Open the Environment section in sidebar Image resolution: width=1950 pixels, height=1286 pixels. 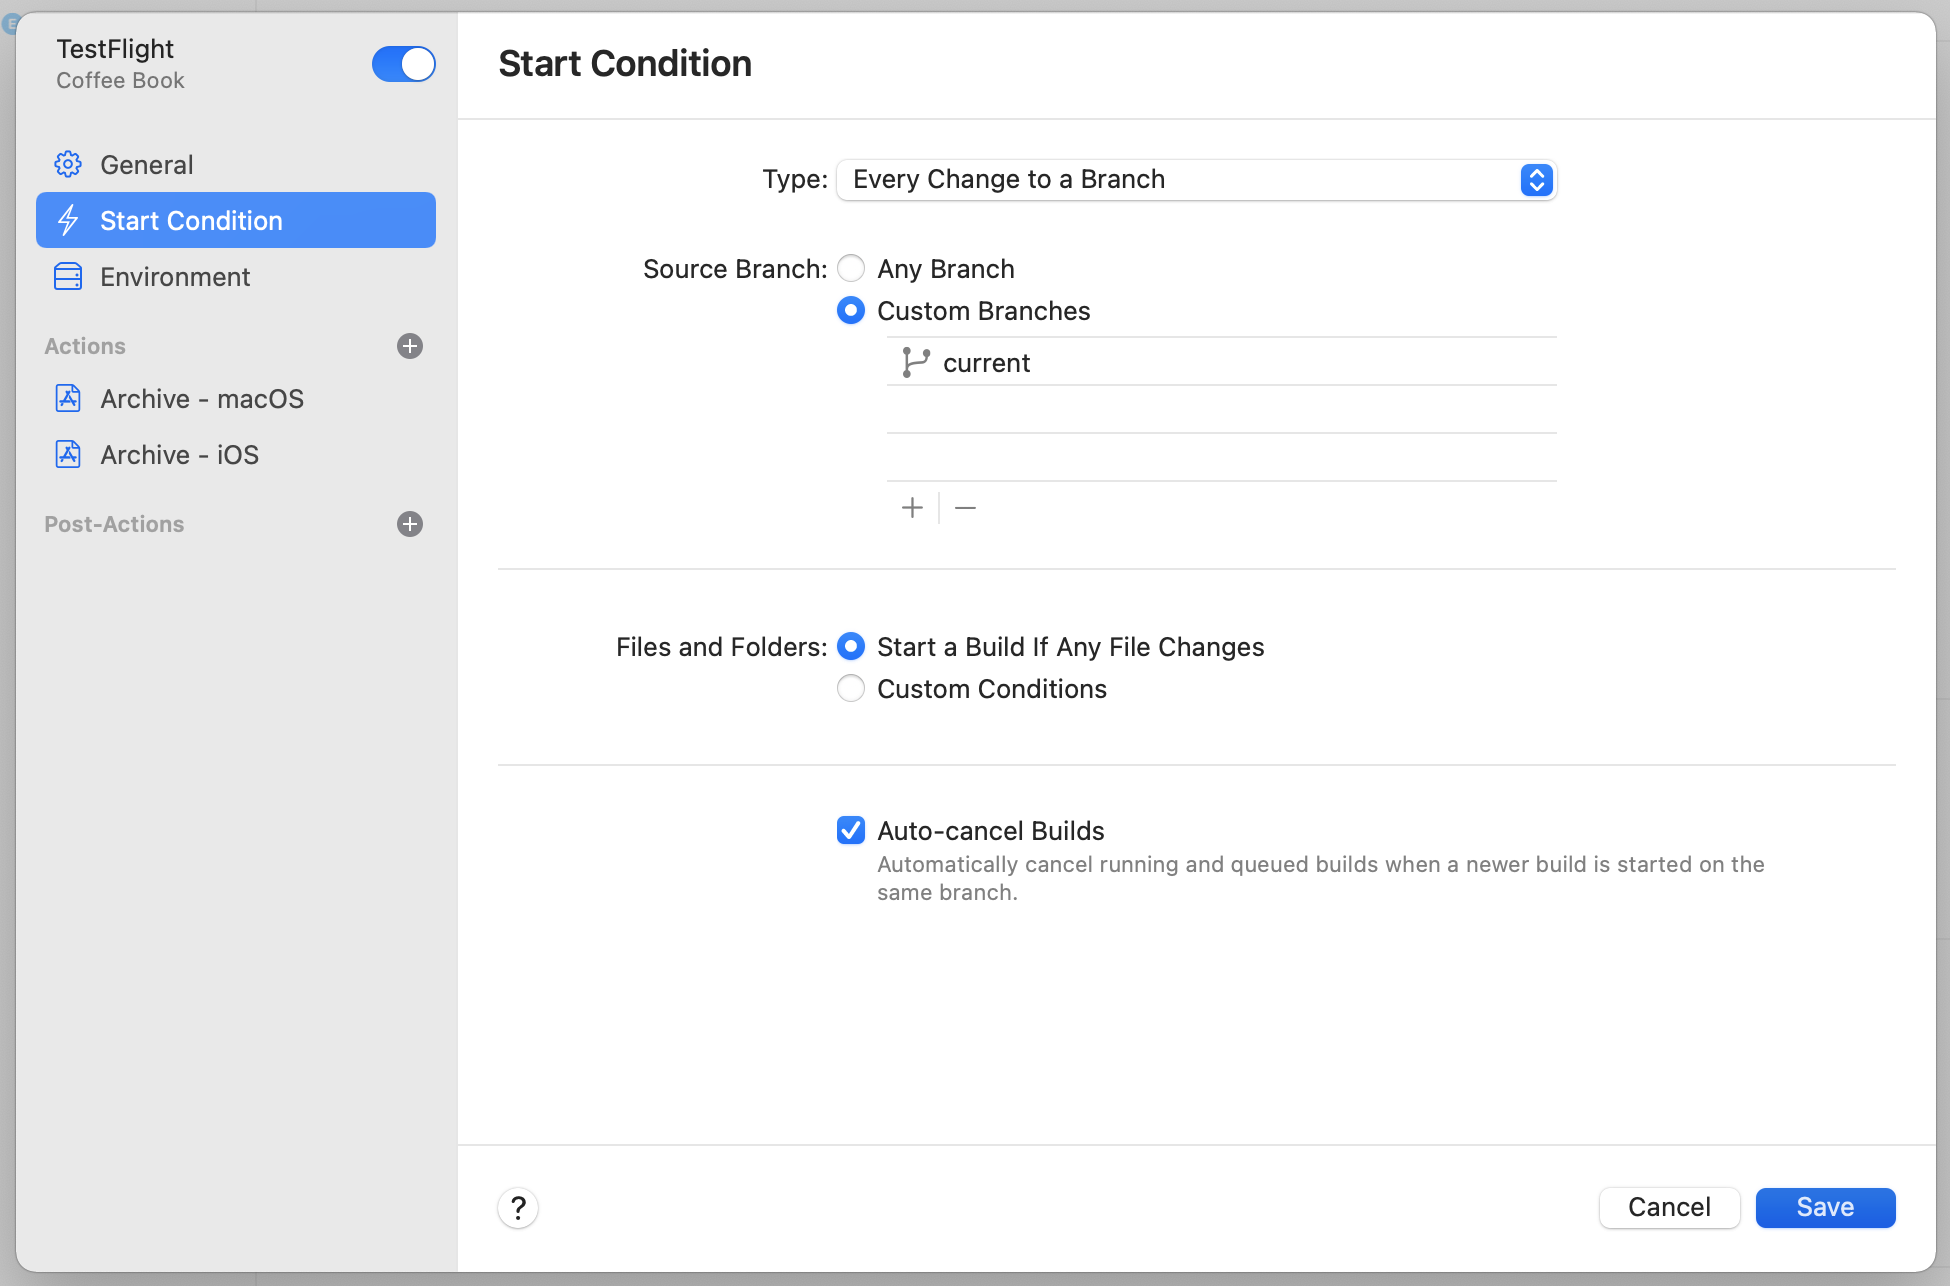pyautogui.click(x=175, y=277)
